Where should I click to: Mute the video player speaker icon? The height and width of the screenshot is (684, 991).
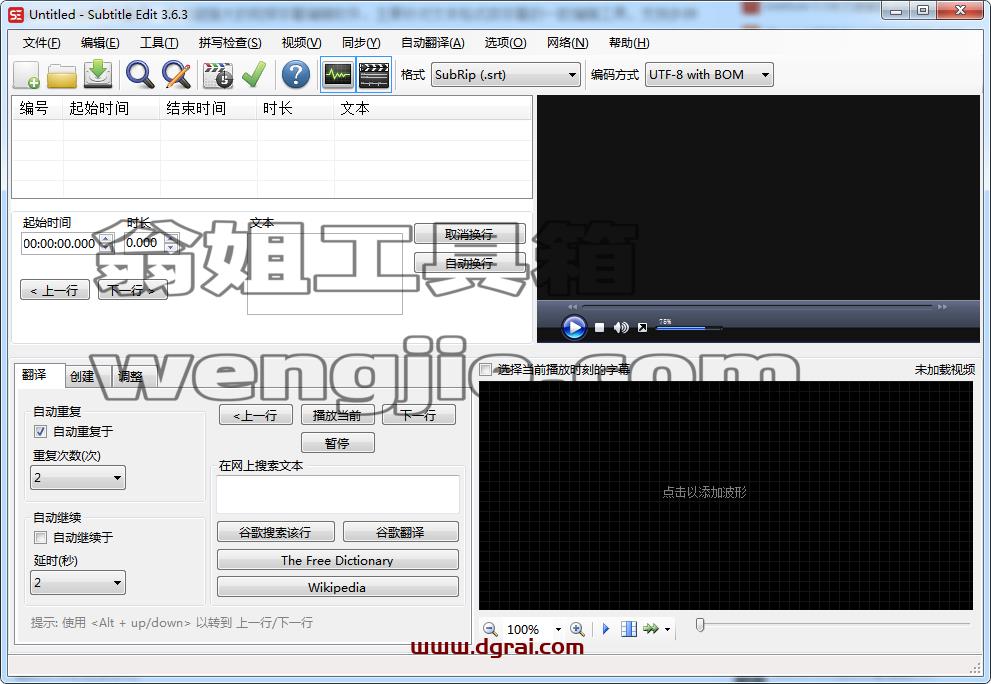coord(621,327)
